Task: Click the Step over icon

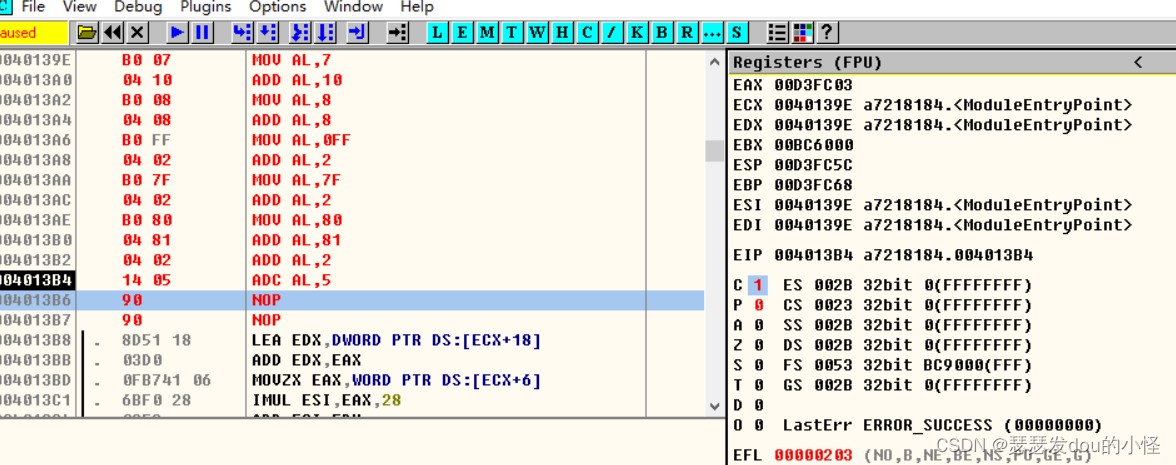Action: pyautogui.click(x=268, y=32)
